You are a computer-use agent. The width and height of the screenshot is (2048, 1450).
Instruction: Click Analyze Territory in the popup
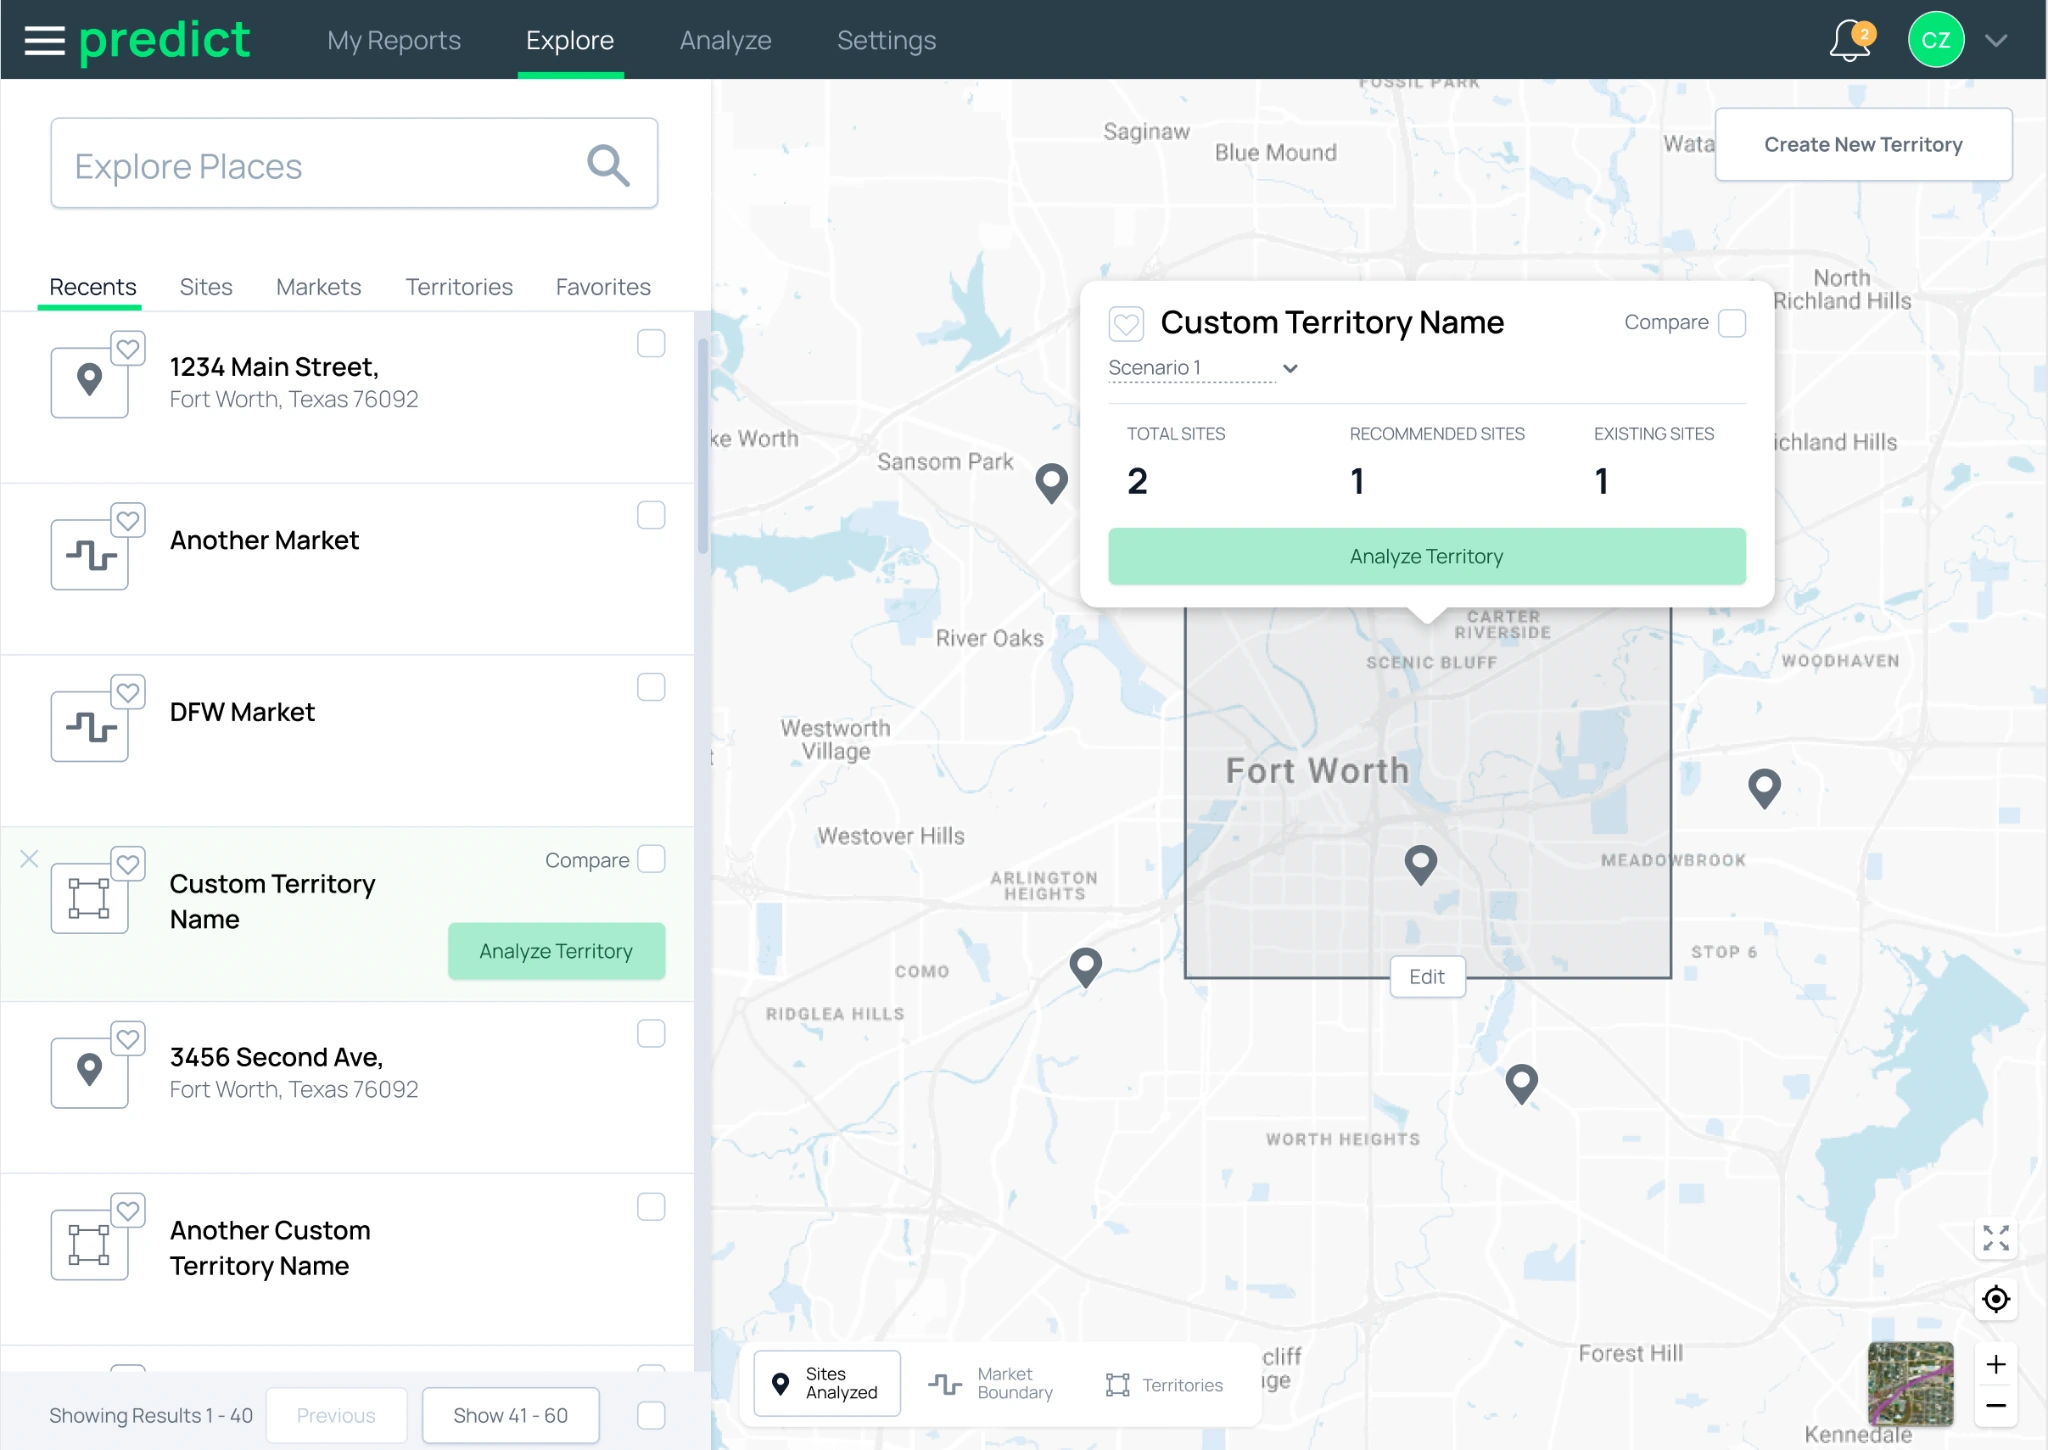tap(1427, 556)
